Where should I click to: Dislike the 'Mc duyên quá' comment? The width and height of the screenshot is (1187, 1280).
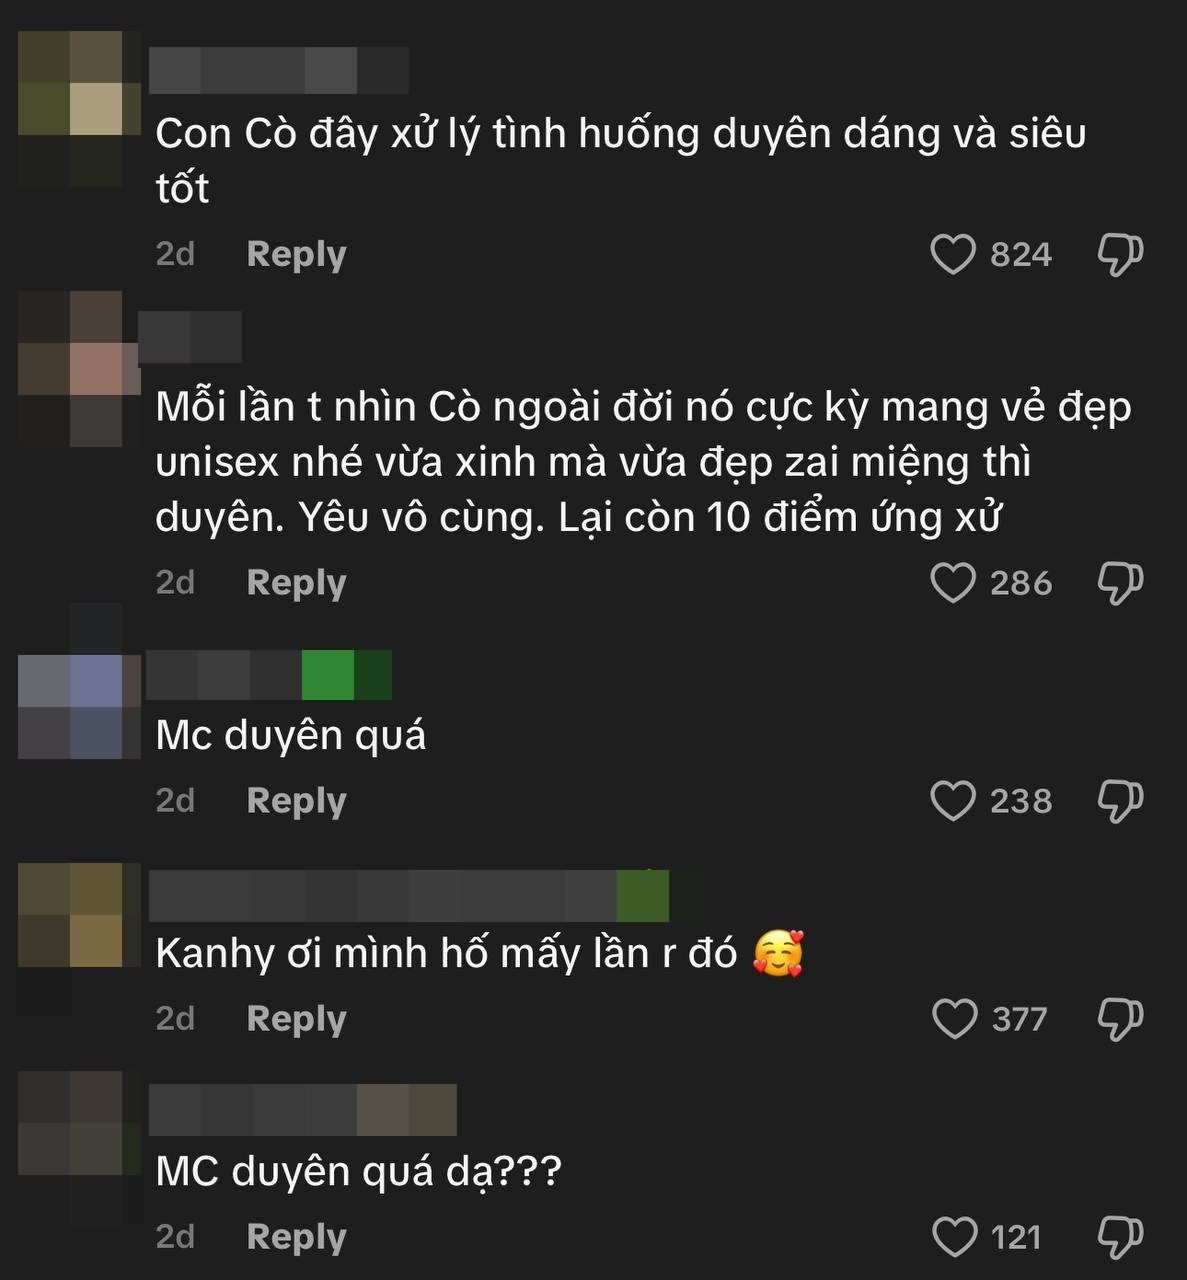pos(1120,800)
